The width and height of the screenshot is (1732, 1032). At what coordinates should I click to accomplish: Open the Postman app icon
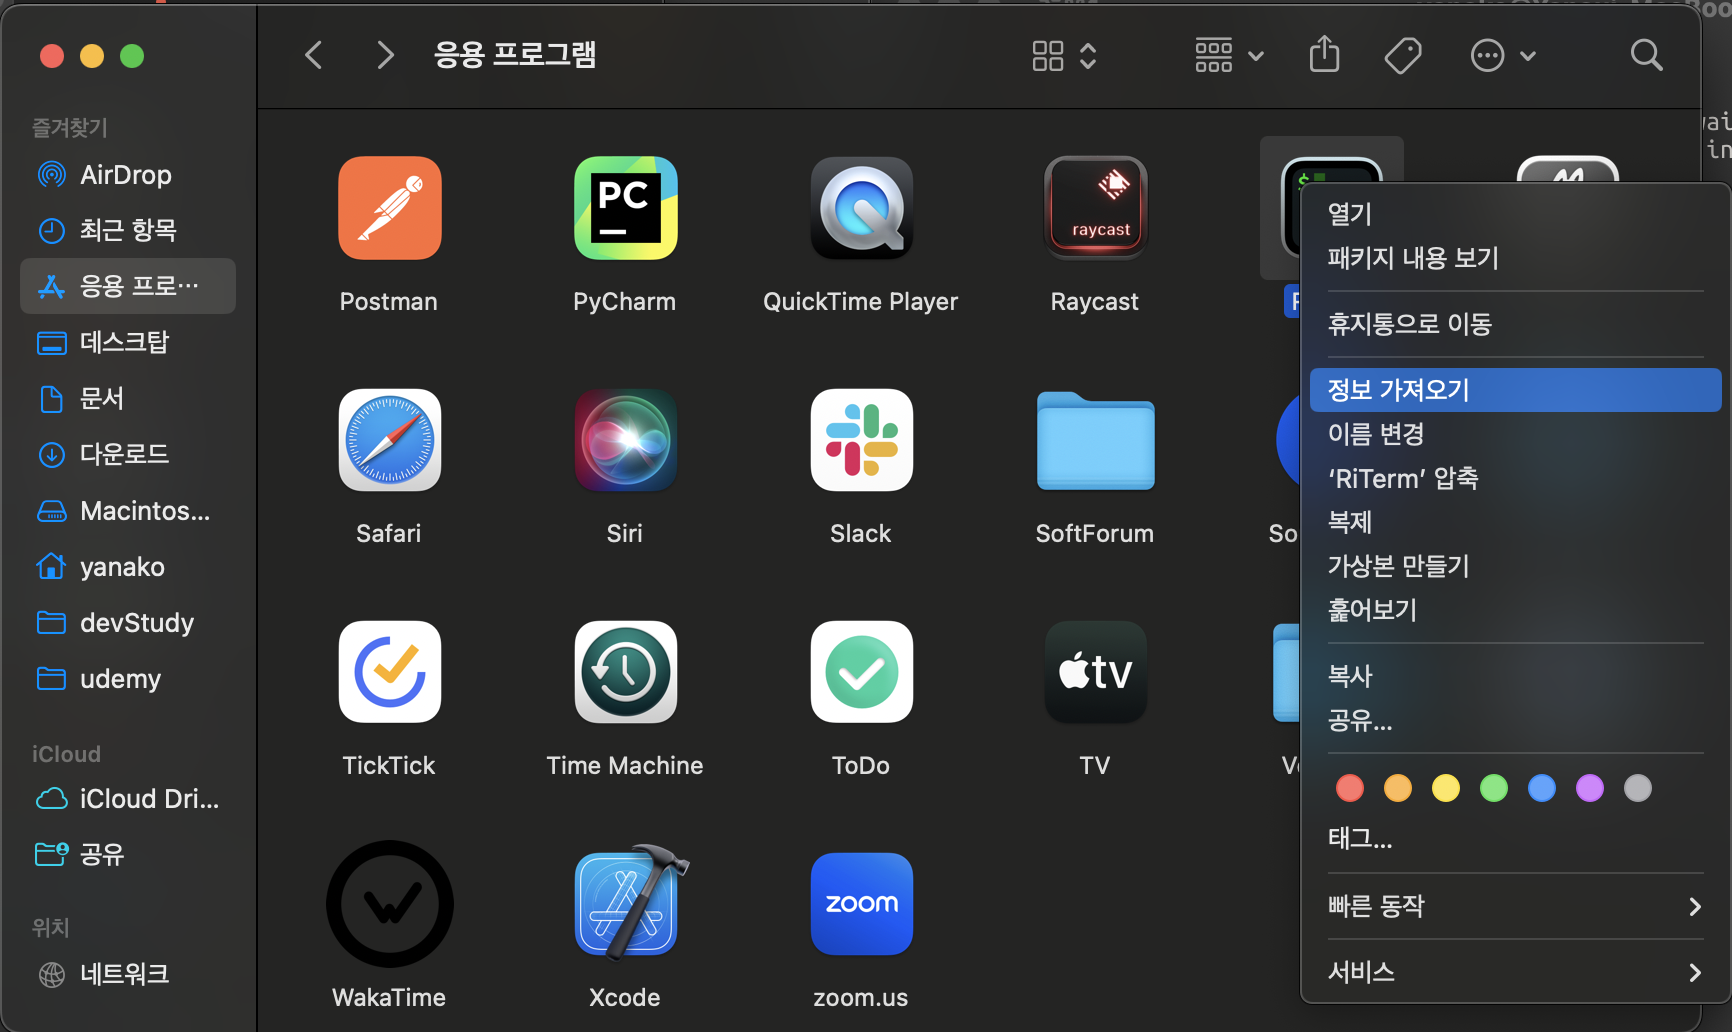(x=390, y=208)
